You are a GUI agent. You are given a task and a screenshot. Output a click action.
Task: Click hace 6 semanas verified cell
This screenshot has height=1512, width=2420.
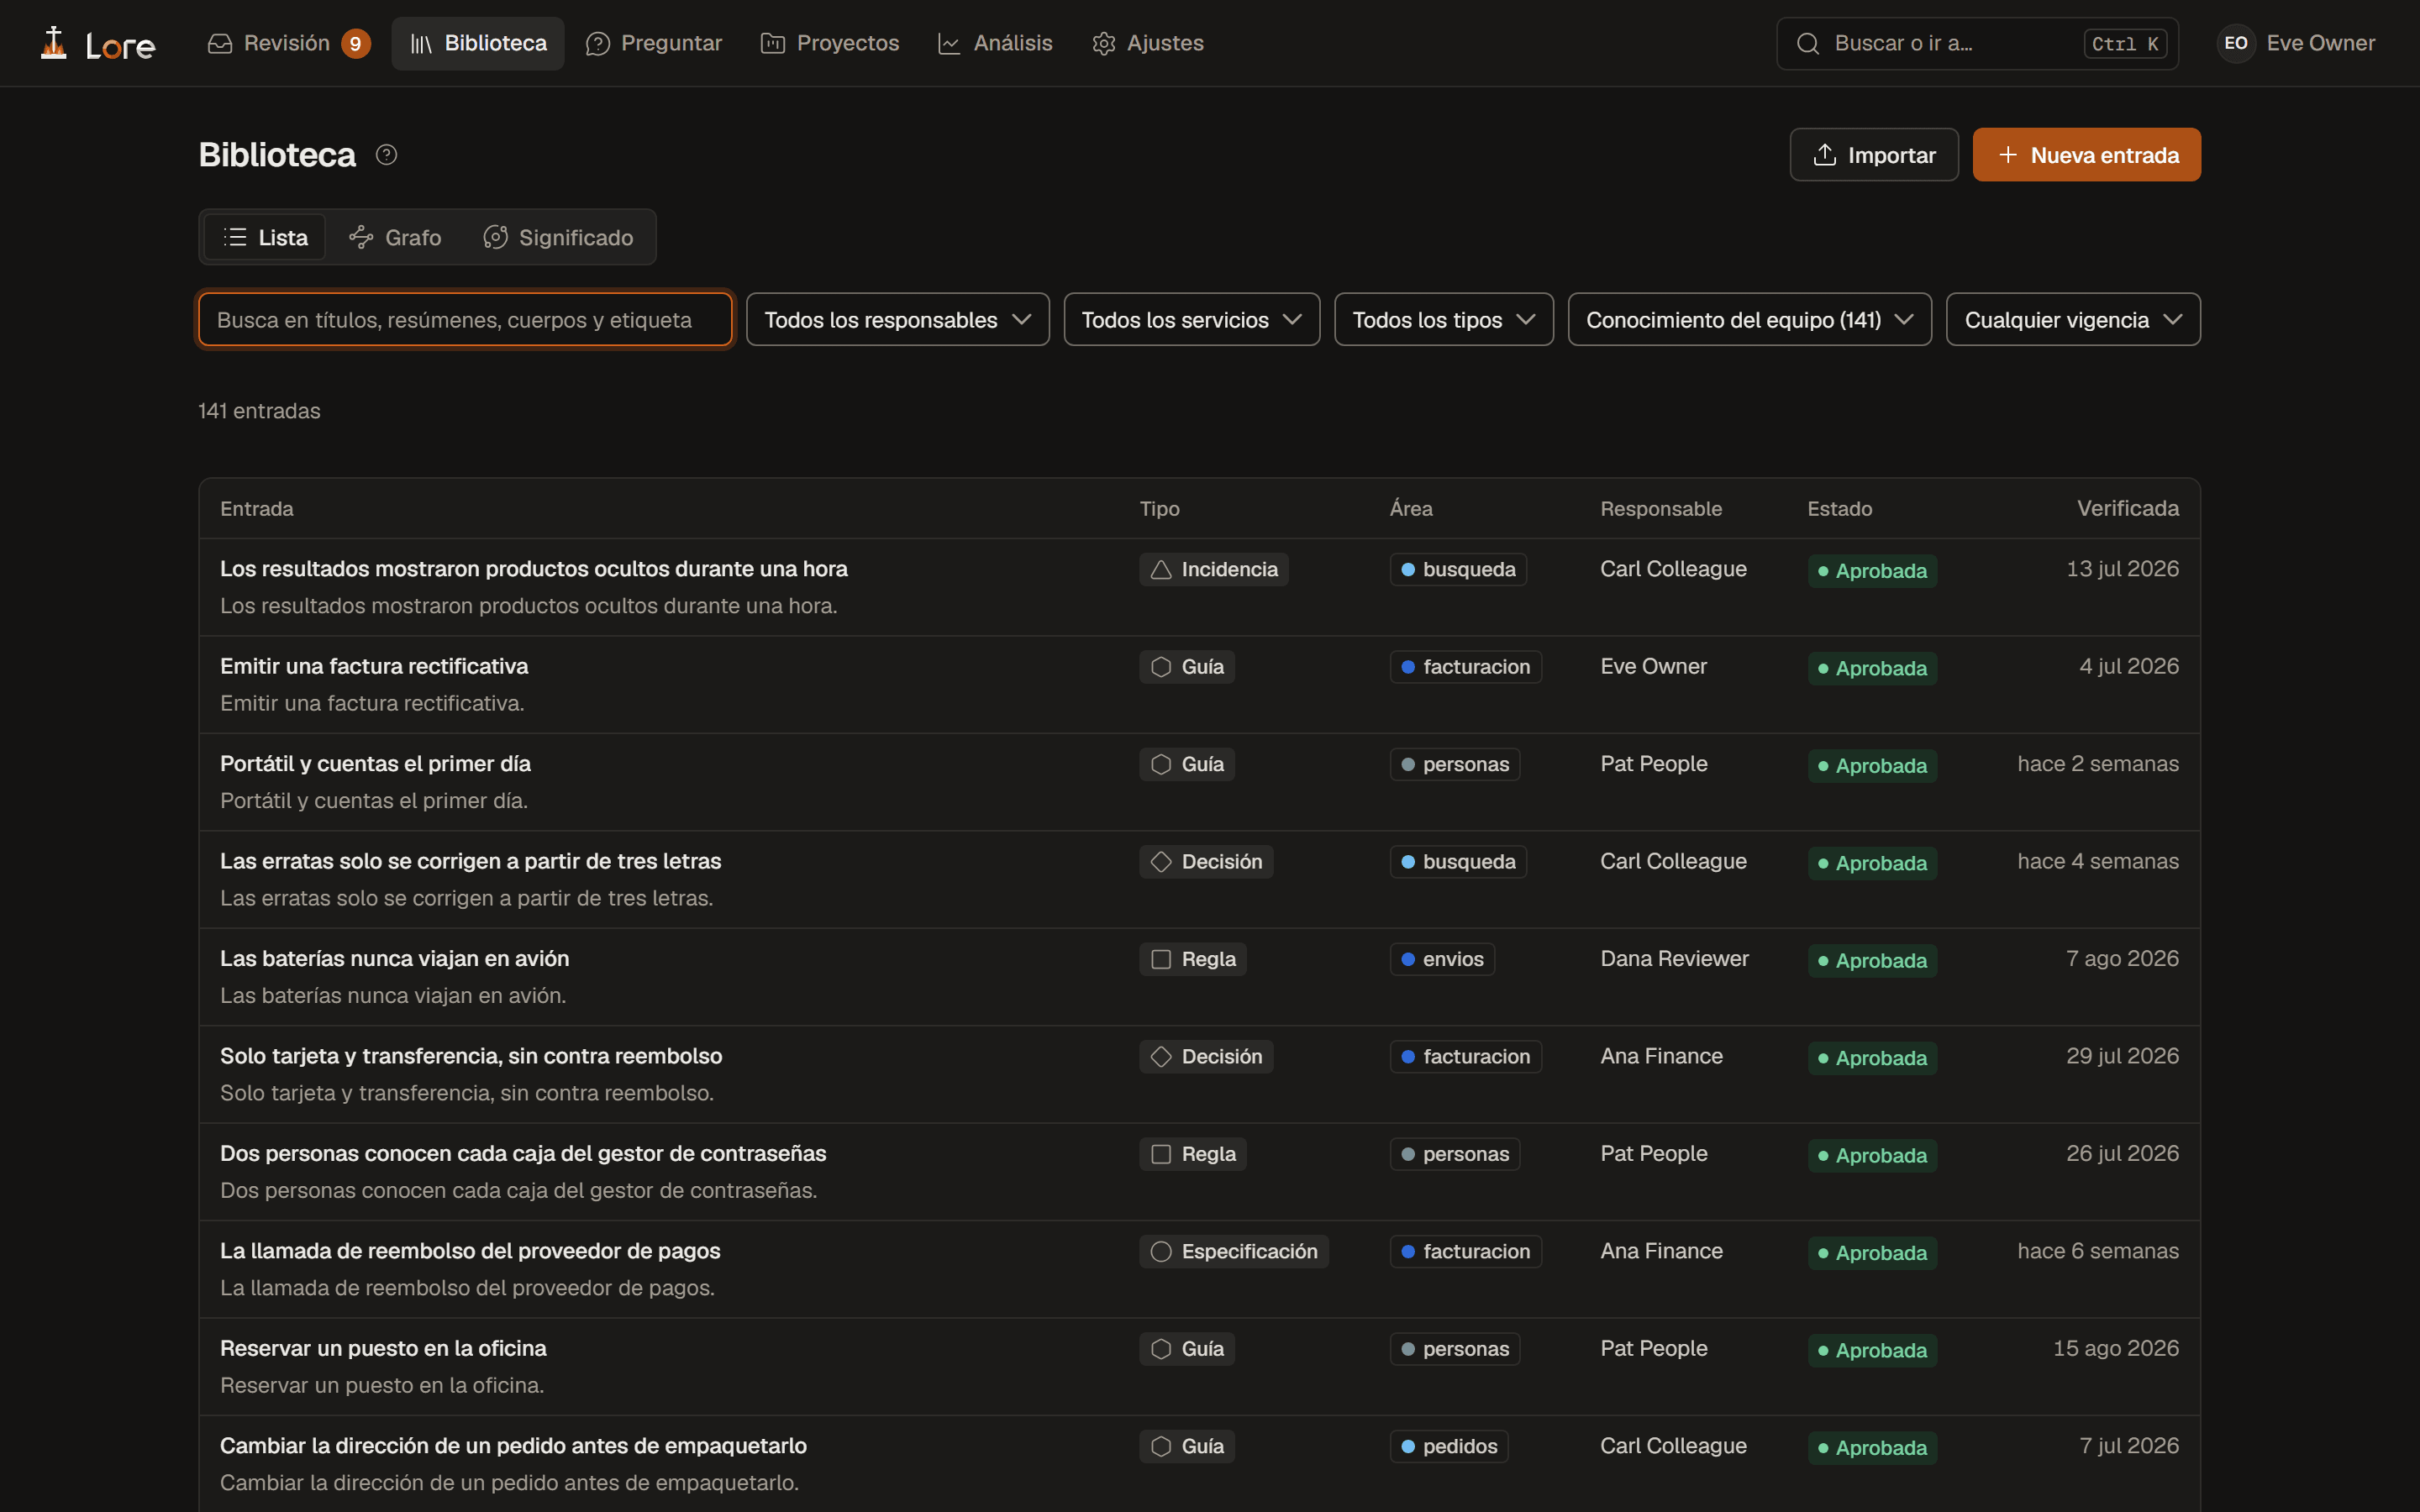pos(2097,1252)
